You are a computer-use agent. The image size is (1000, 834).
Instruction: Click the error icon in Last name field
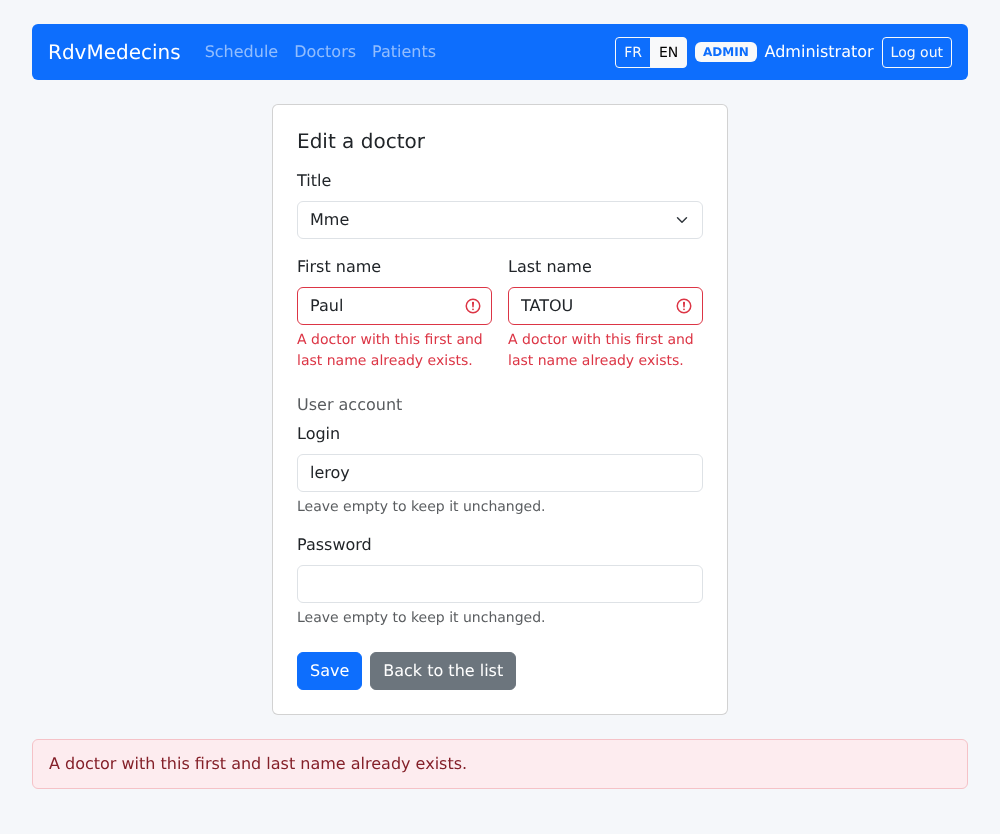[x=684, y=306]
